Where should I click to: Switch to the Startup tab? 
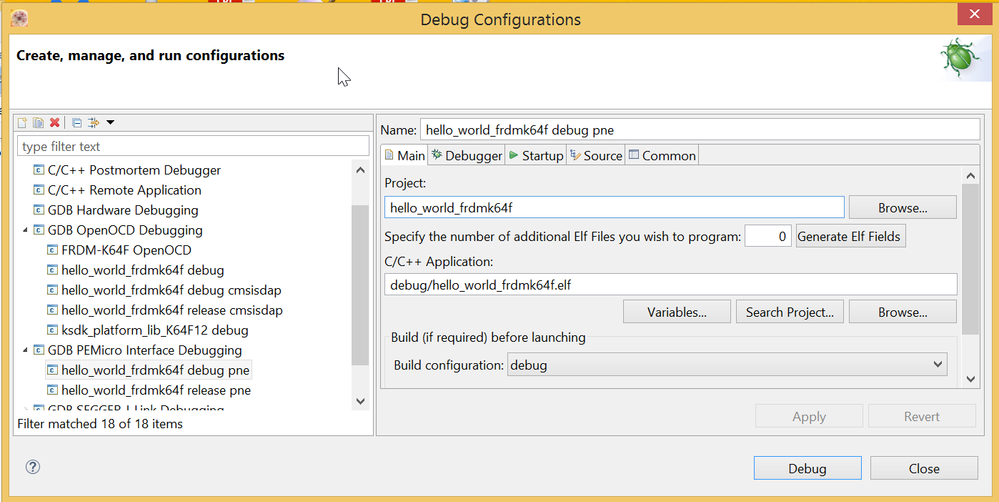pos(535,155)
